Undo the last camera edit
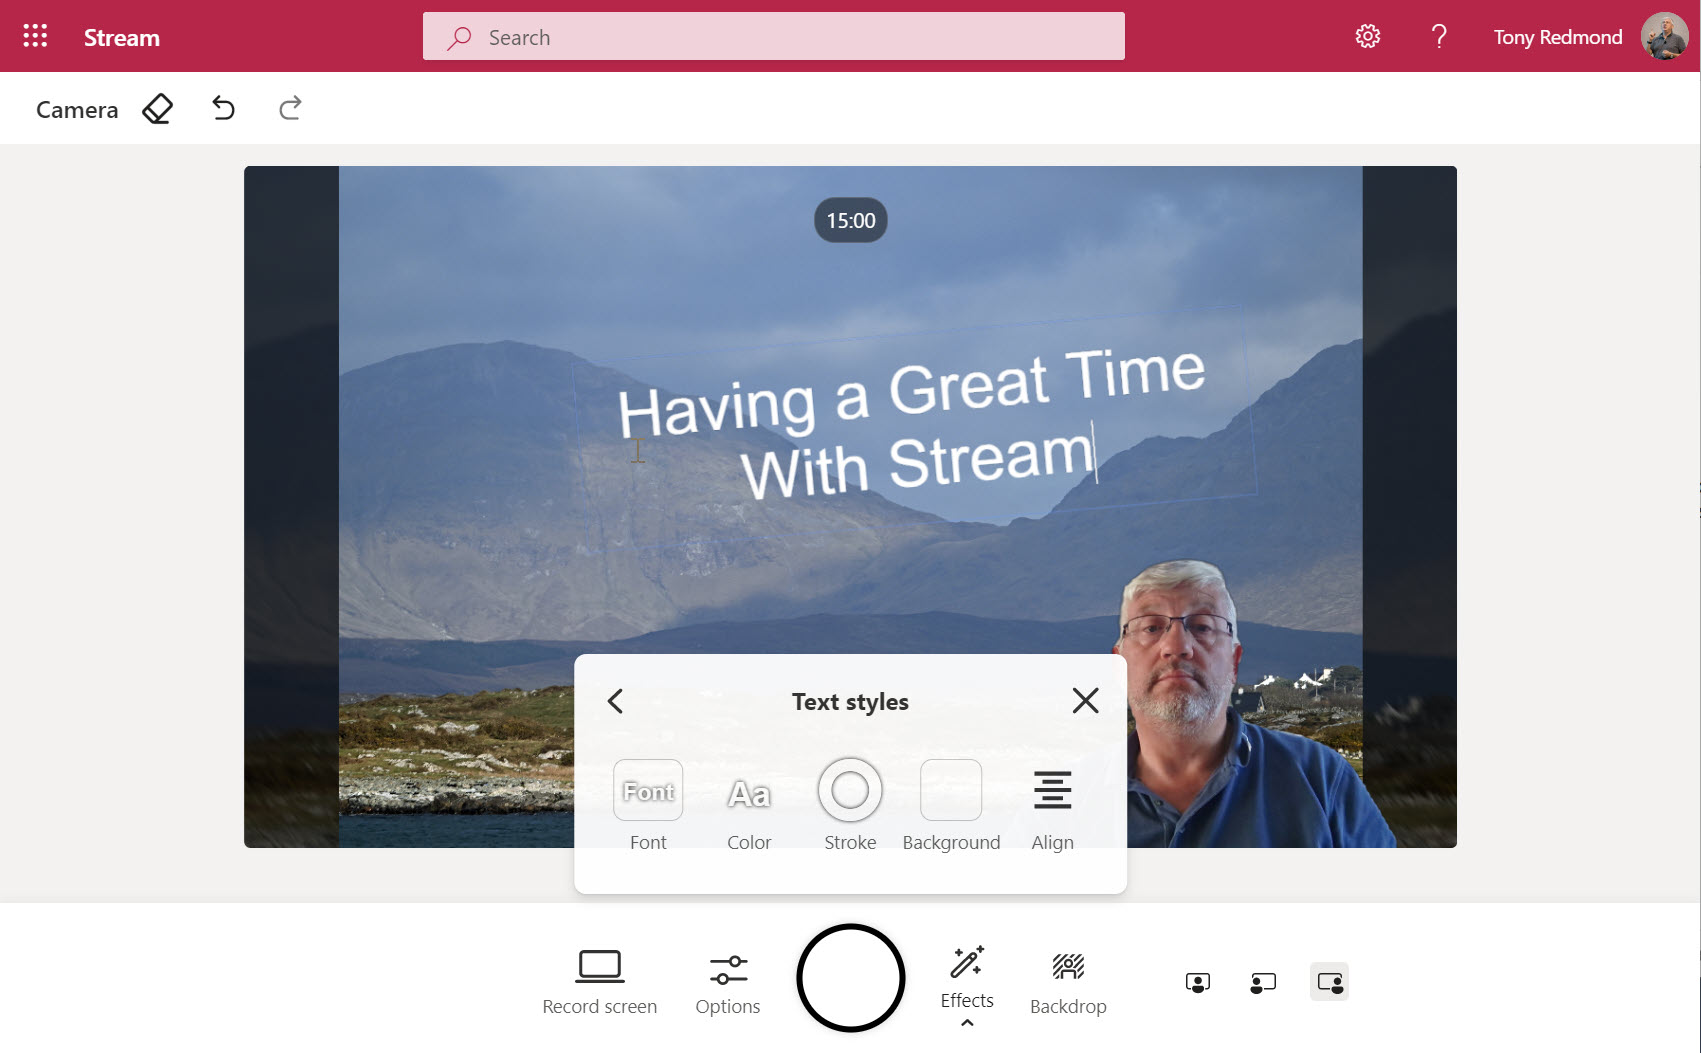Image resolution: width=1701 pixels, height=1053 pixels. click(x=224, y=108)
